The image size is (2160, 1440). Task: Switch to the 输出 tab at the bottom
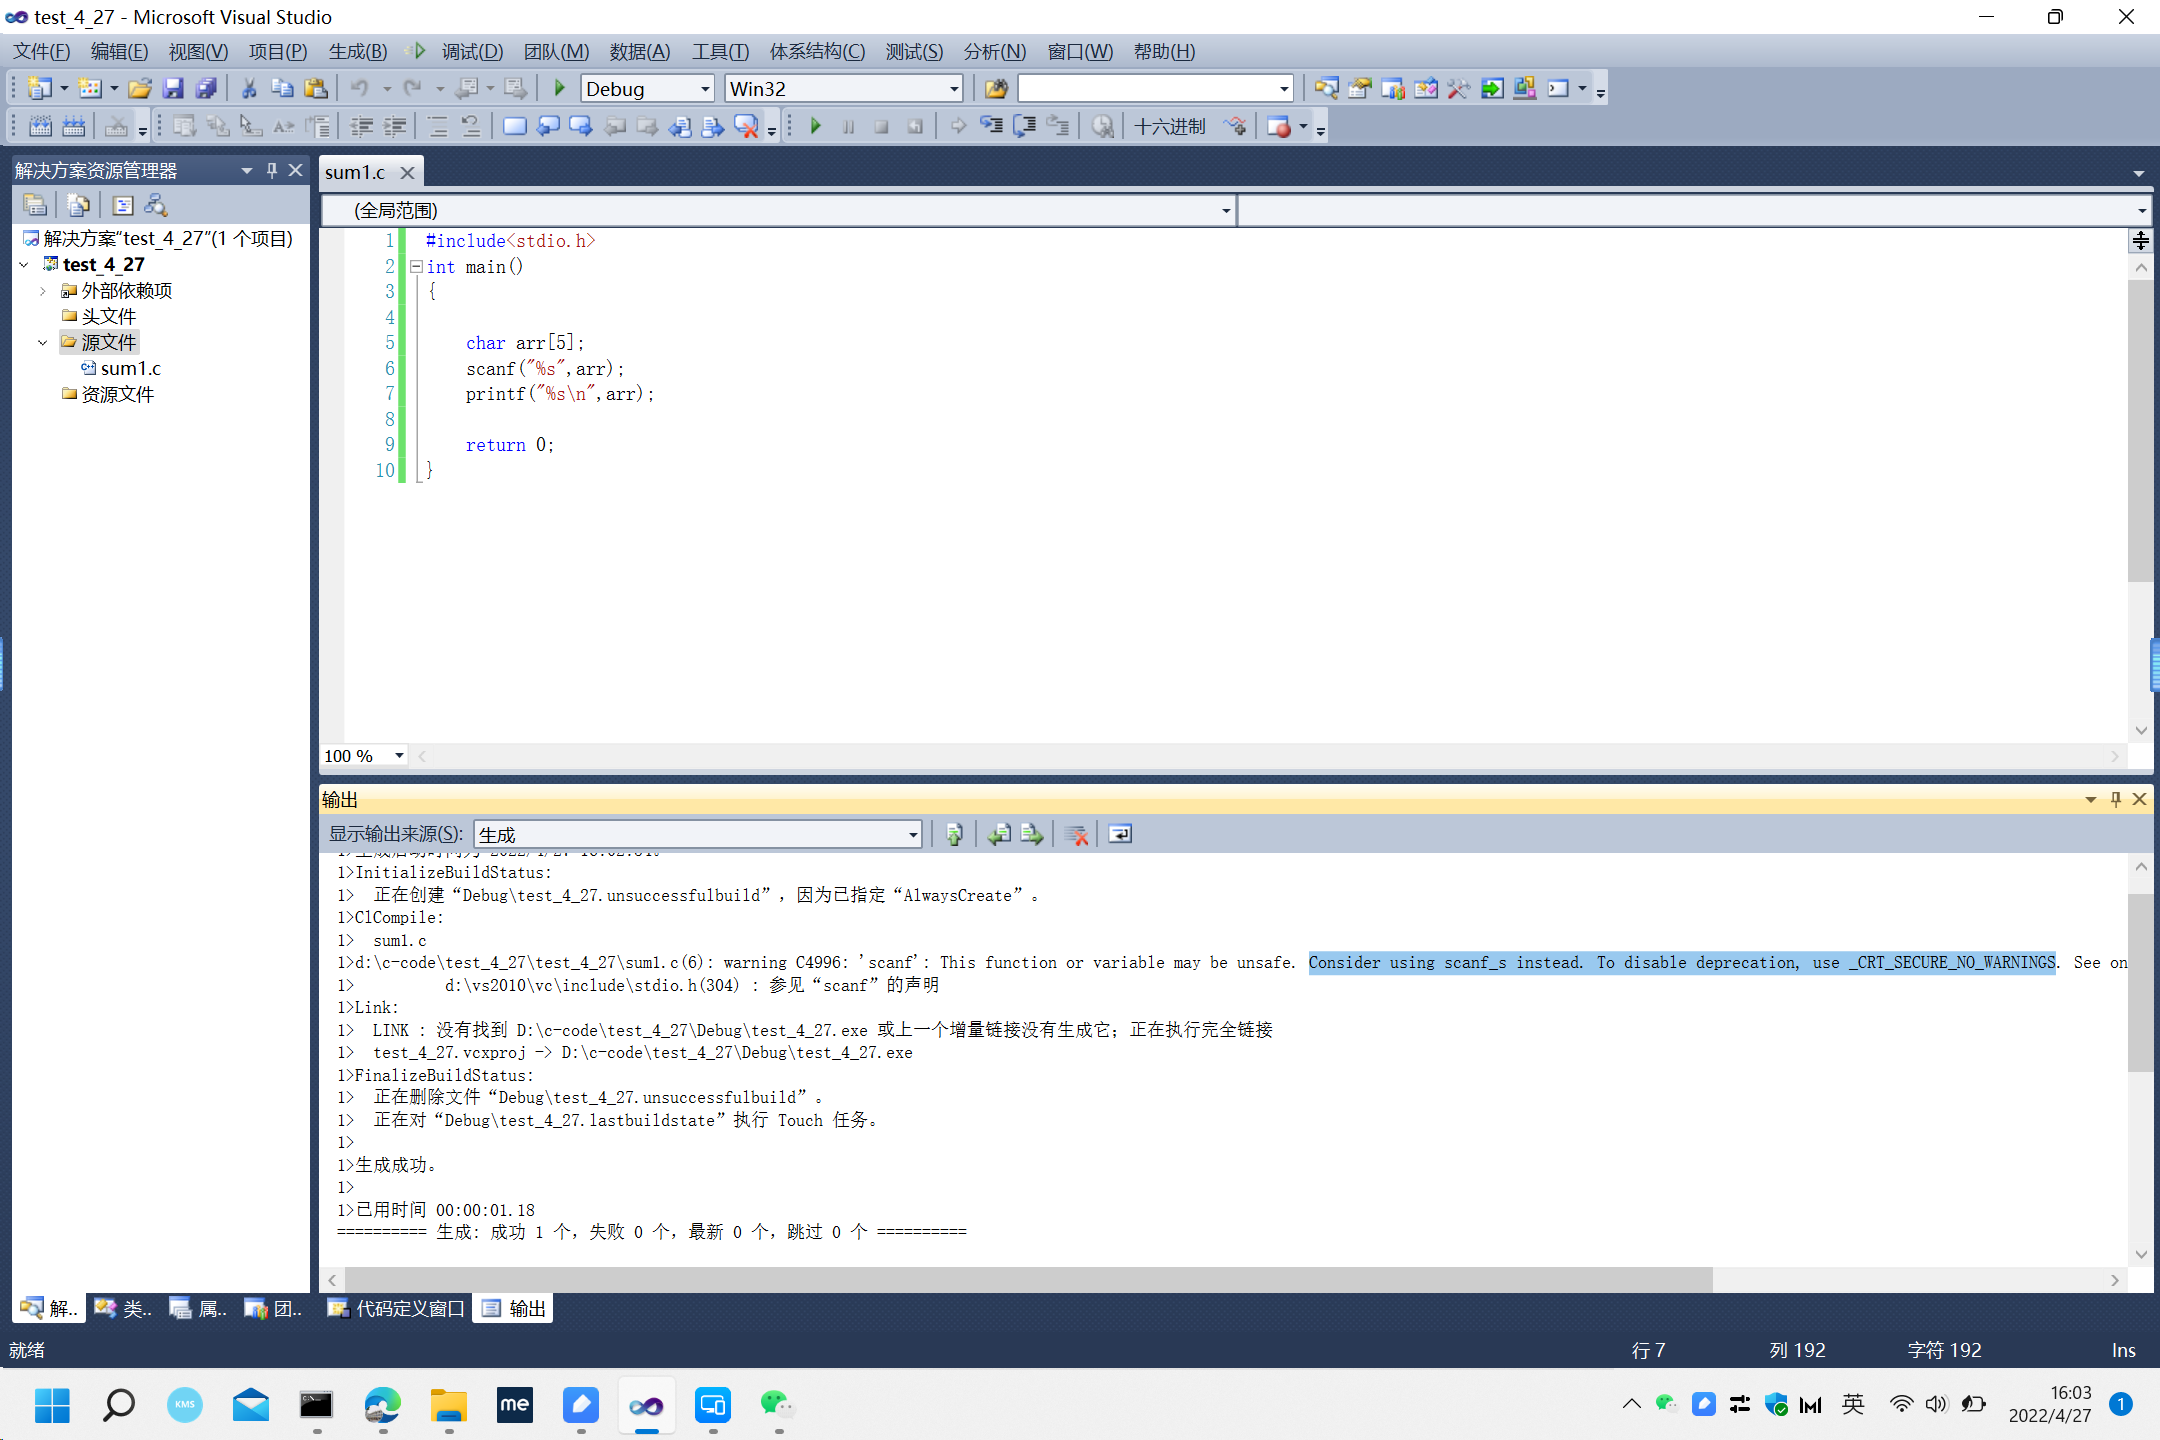pos(515,1308)
